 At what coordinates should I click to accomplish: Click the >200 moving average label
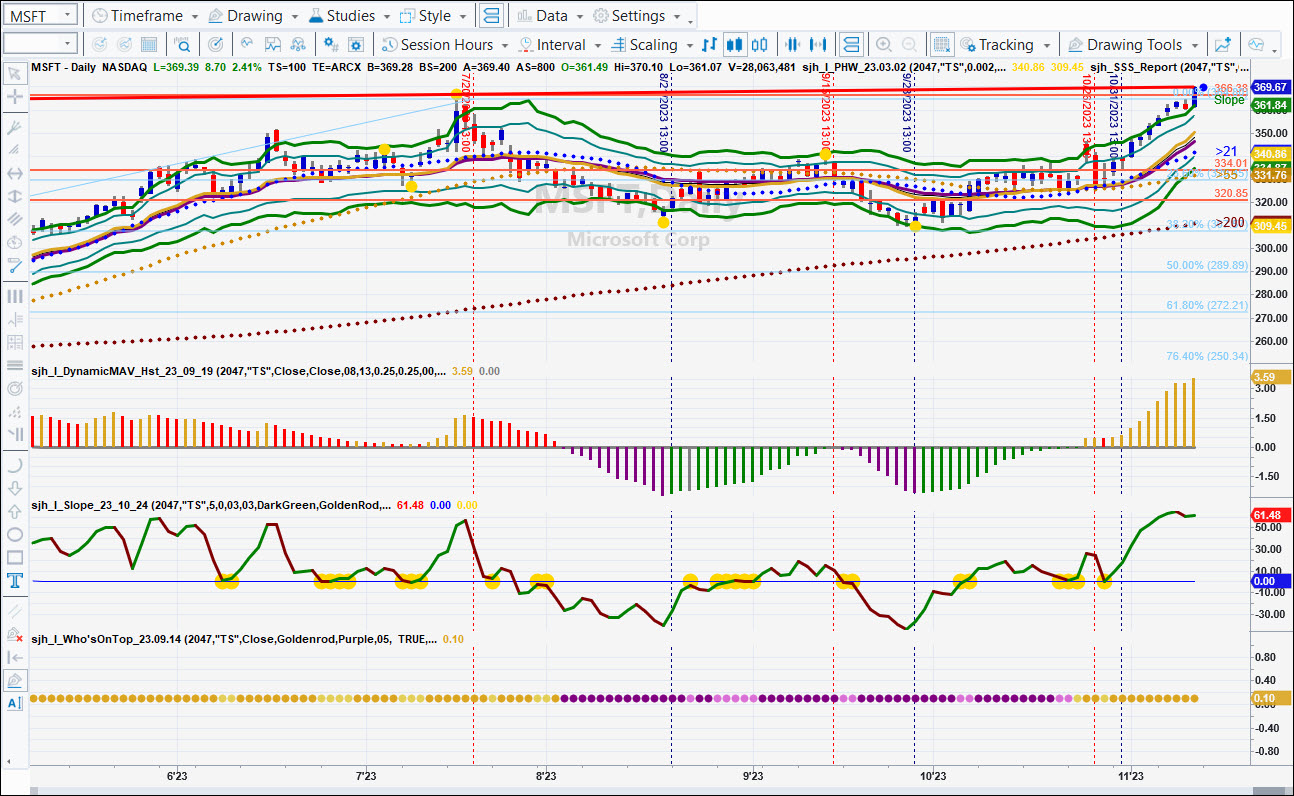point(1230,222)
